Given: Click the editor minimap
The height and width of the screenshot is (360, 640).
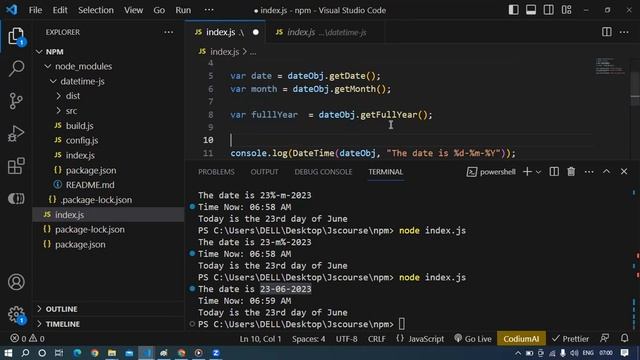Looking at the screenshot, I should pyautogui.click(x=610, y=67).
